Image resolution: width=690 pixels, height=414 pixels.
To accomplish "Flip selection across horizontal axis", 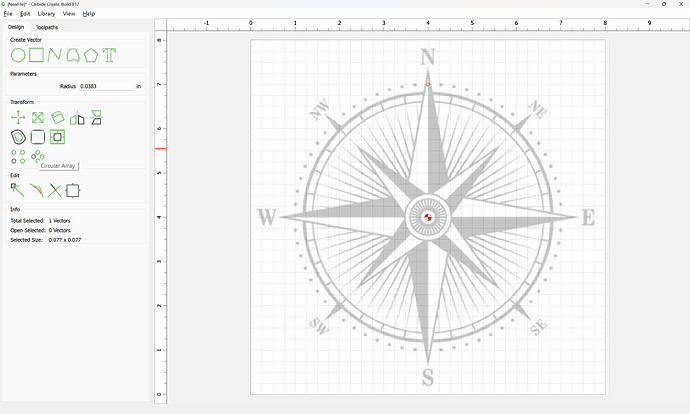I will pos(96,118).
